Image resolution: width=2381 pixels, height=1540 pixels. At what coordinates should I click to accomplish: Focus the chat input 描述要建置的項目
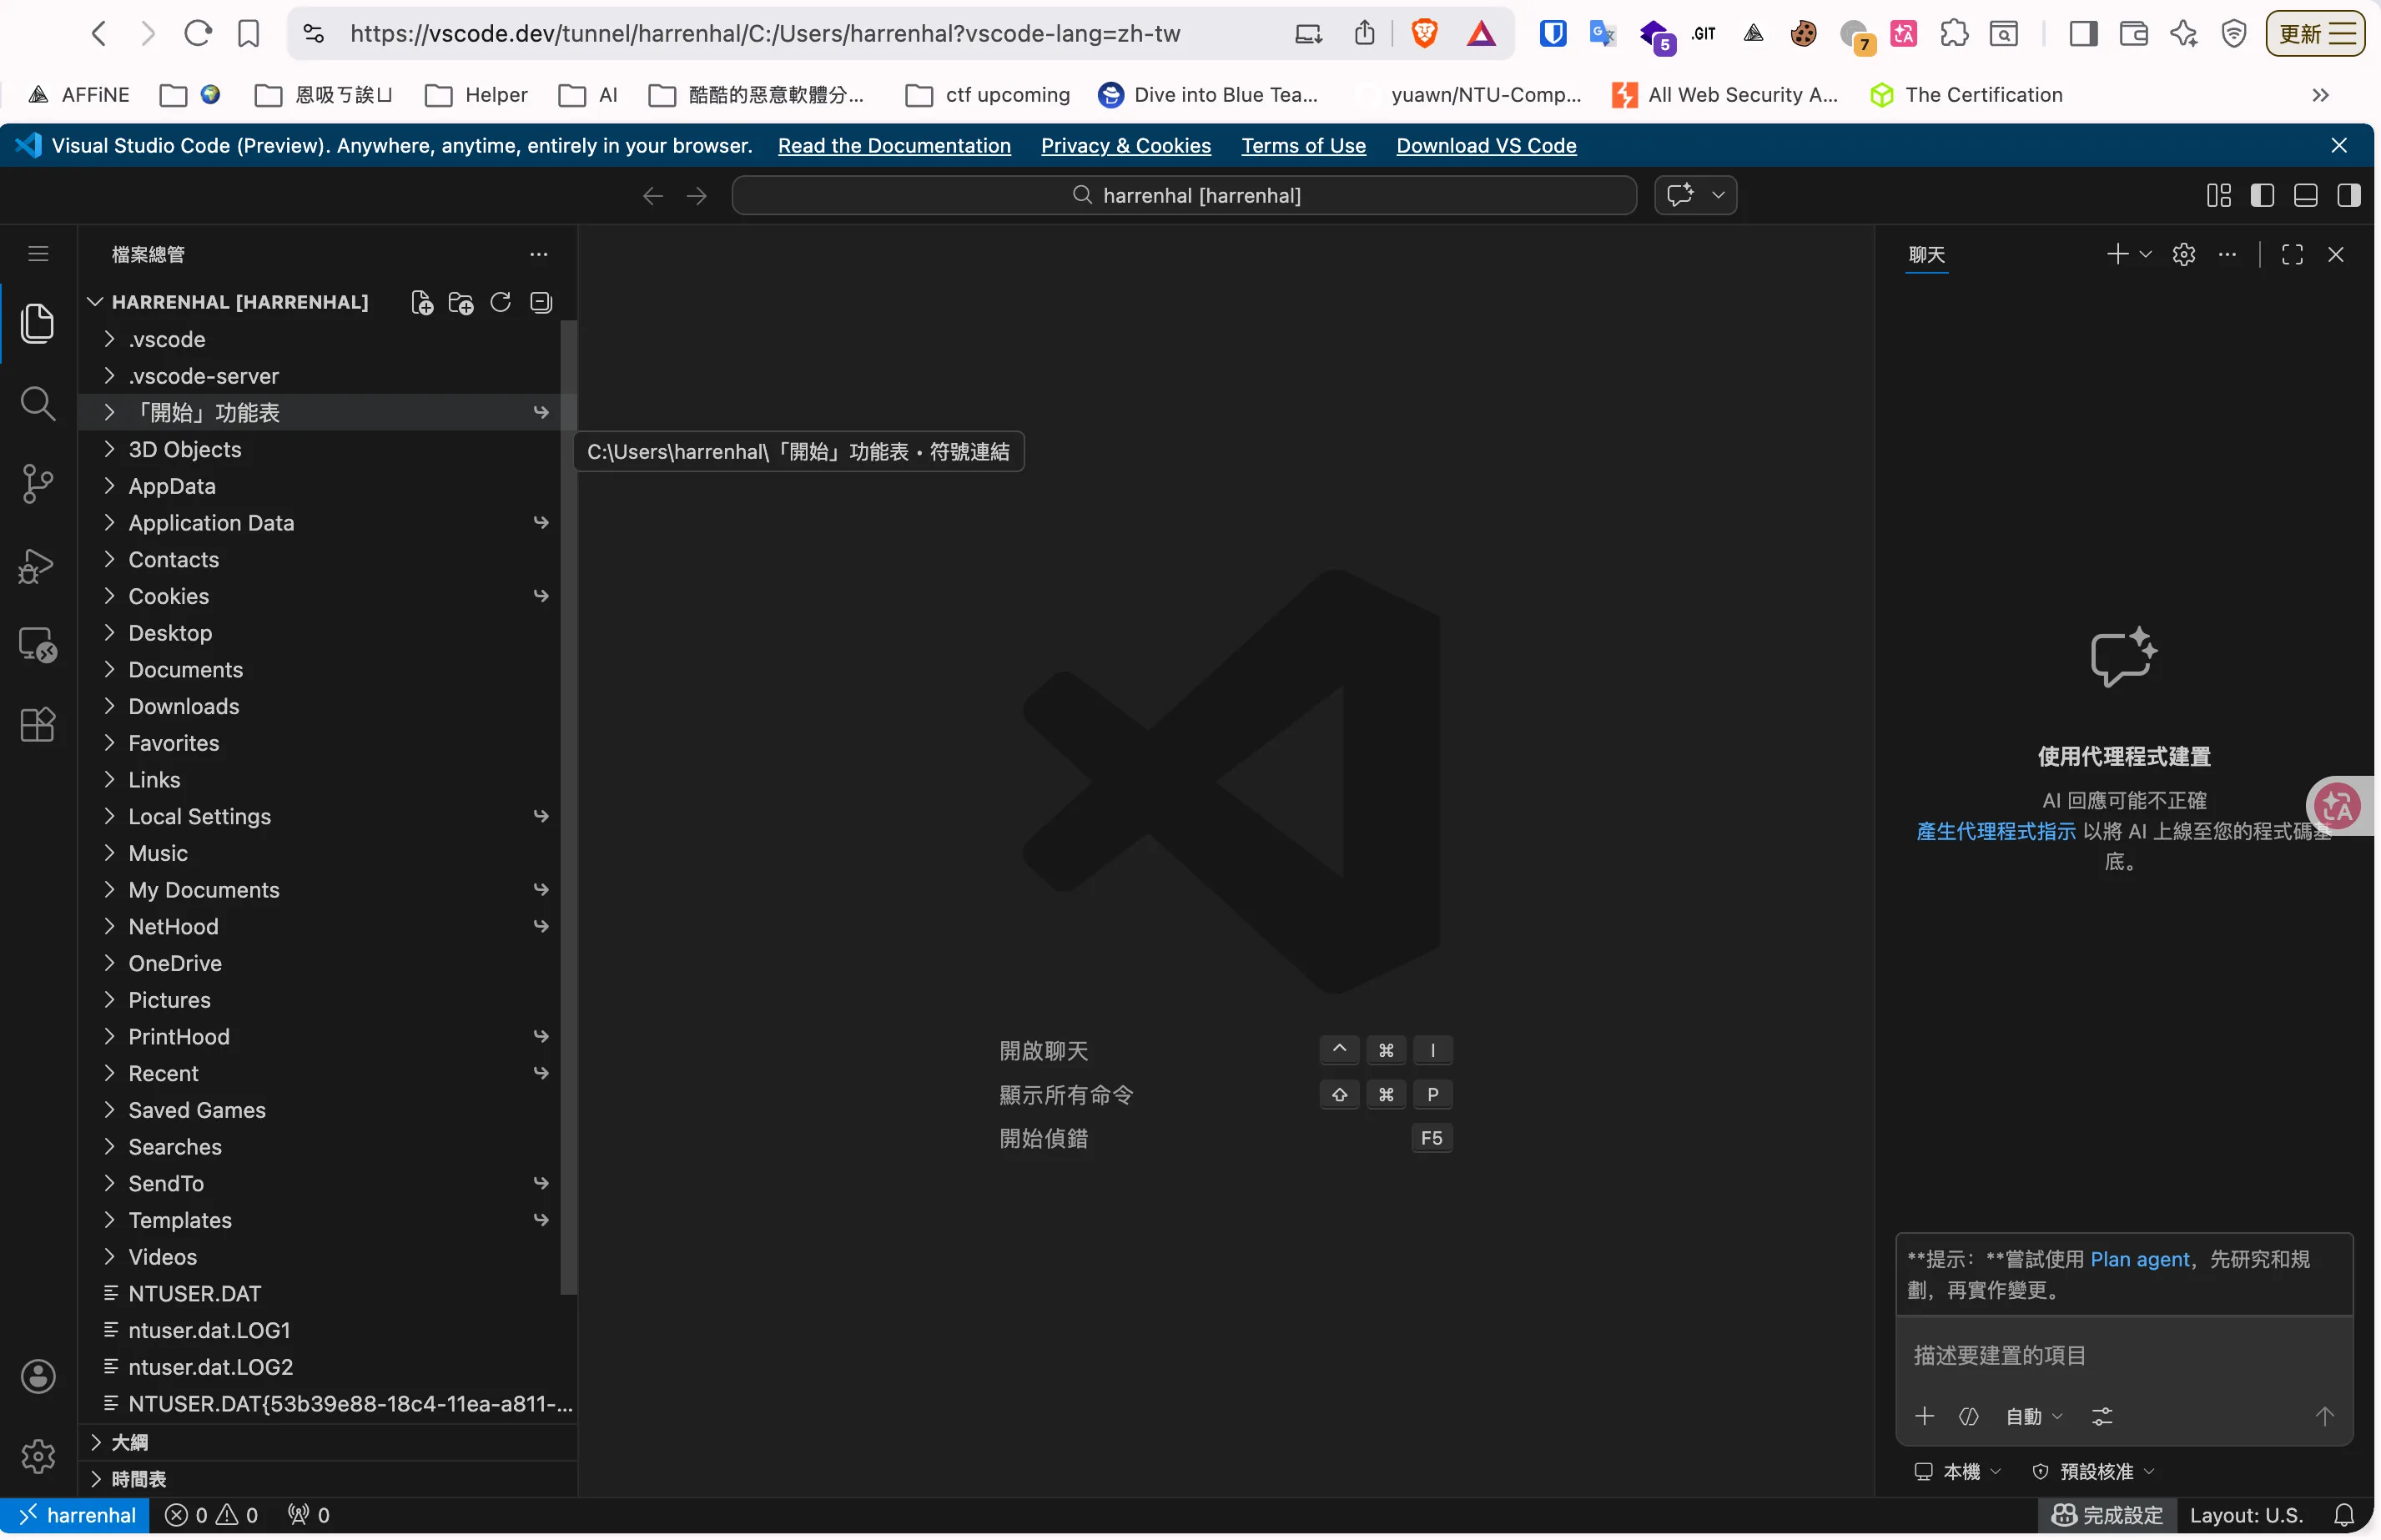2124,1355
